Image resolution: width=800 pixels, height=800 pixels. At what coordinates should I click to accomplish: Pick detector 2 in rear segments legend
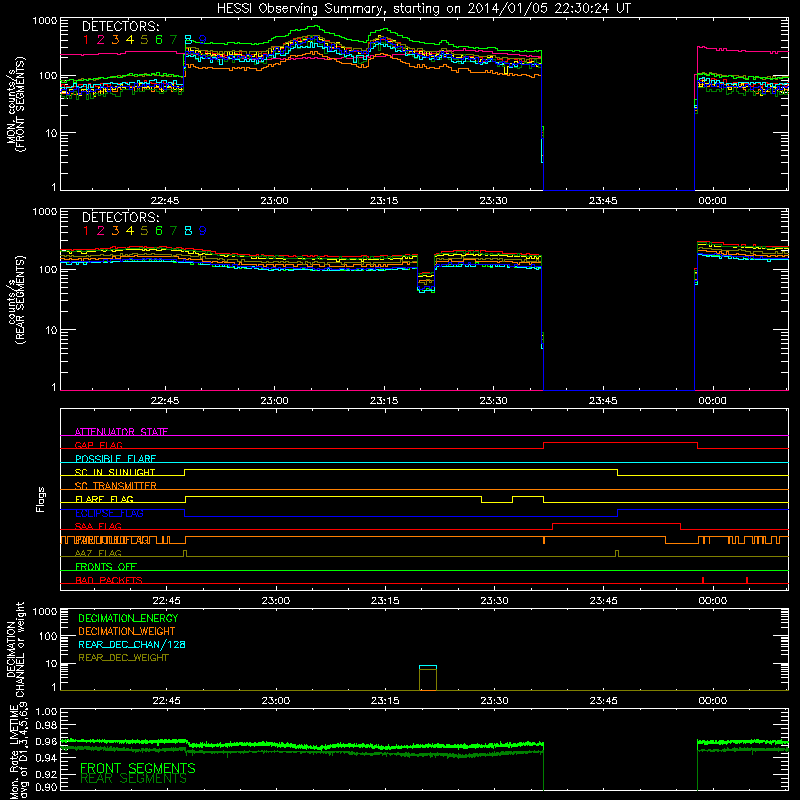[101, 231]
